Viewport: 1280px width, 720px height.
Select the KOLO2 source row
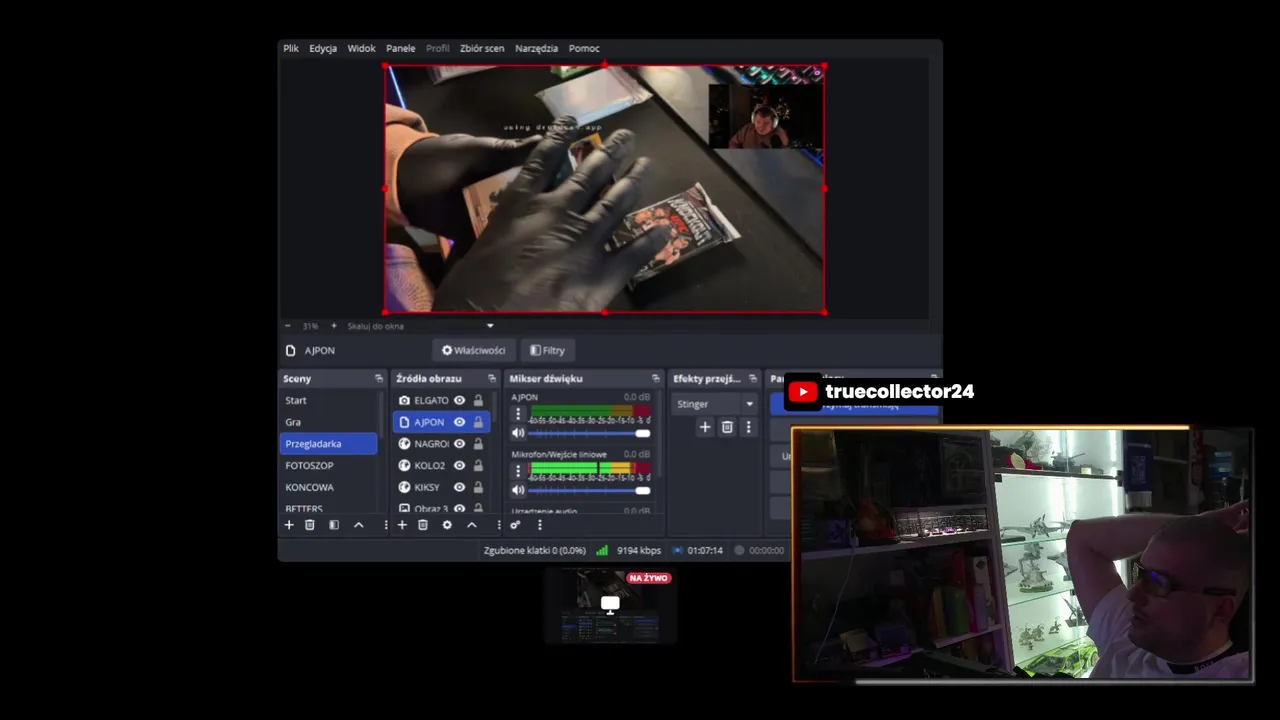tap(441, 465)
